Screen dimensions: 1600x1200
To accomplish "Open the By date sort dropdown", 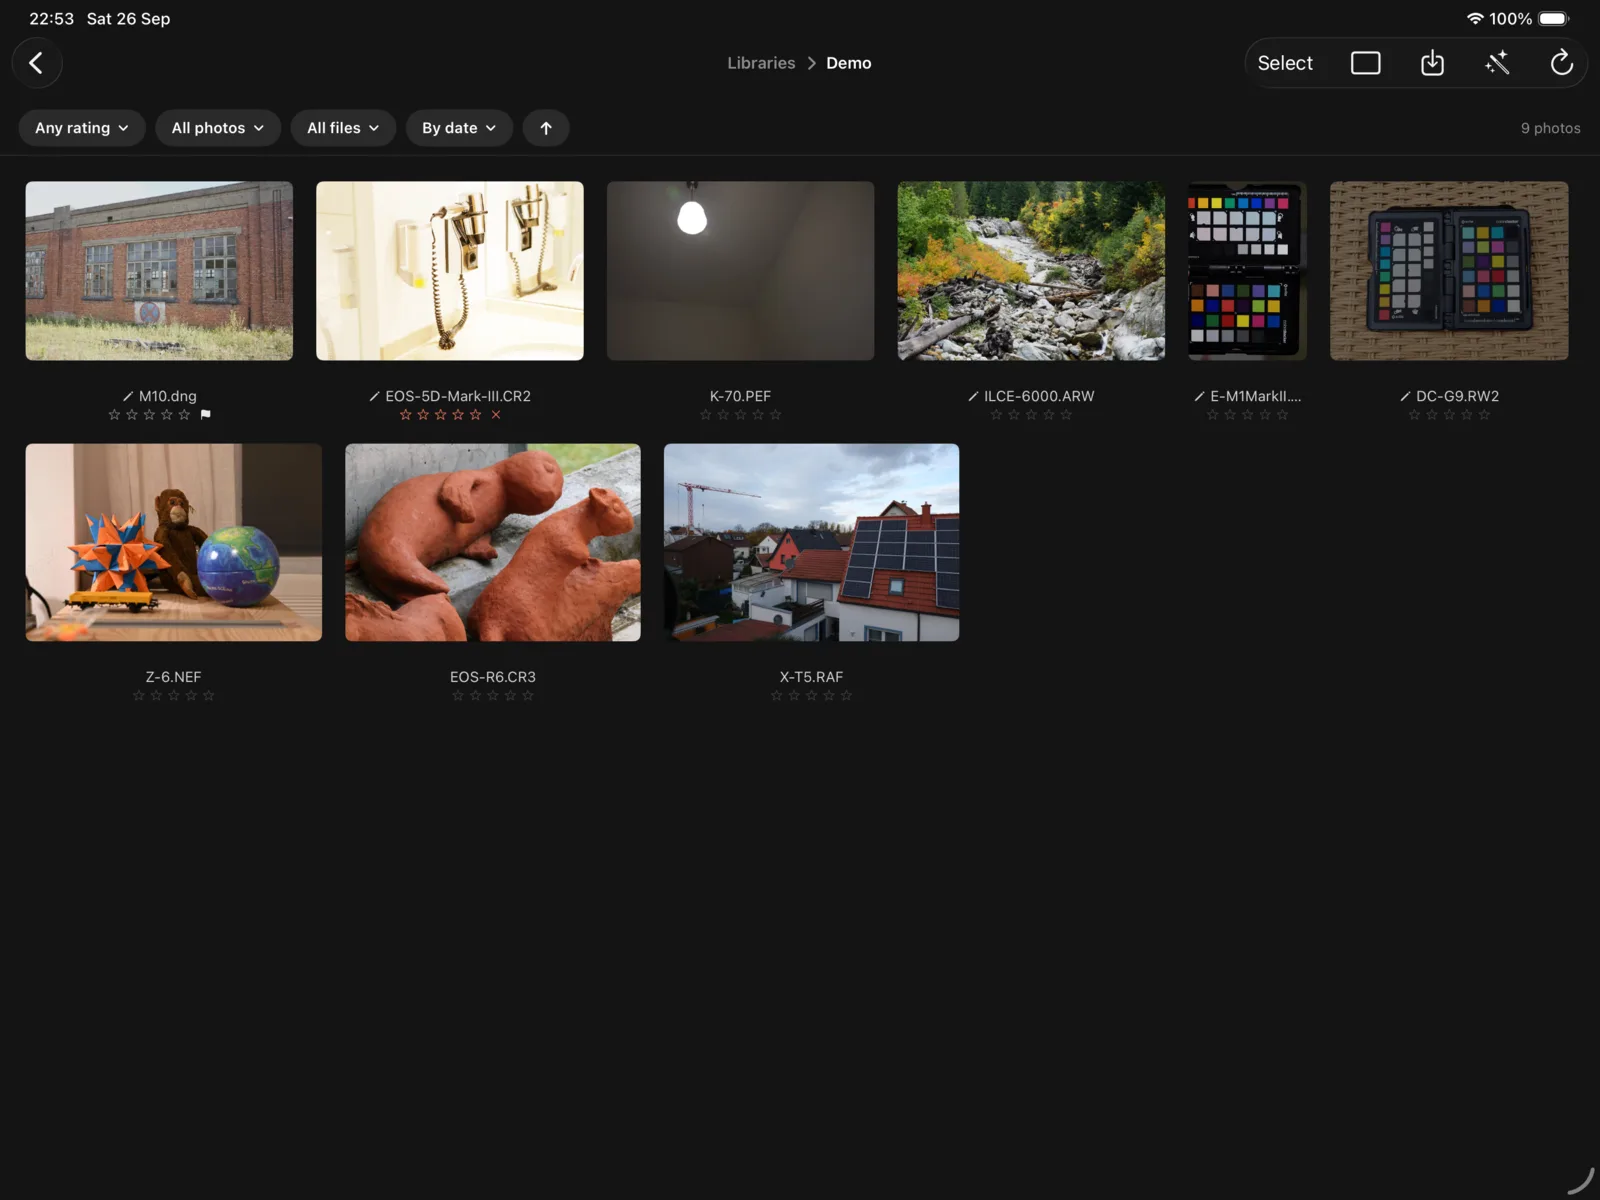I will [x=459, y=128].
